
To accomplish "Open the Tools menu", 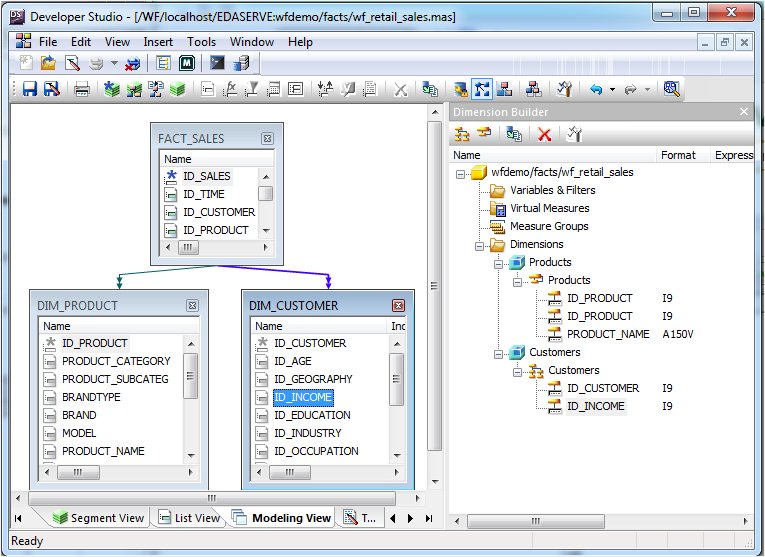I will coord(201,42).
